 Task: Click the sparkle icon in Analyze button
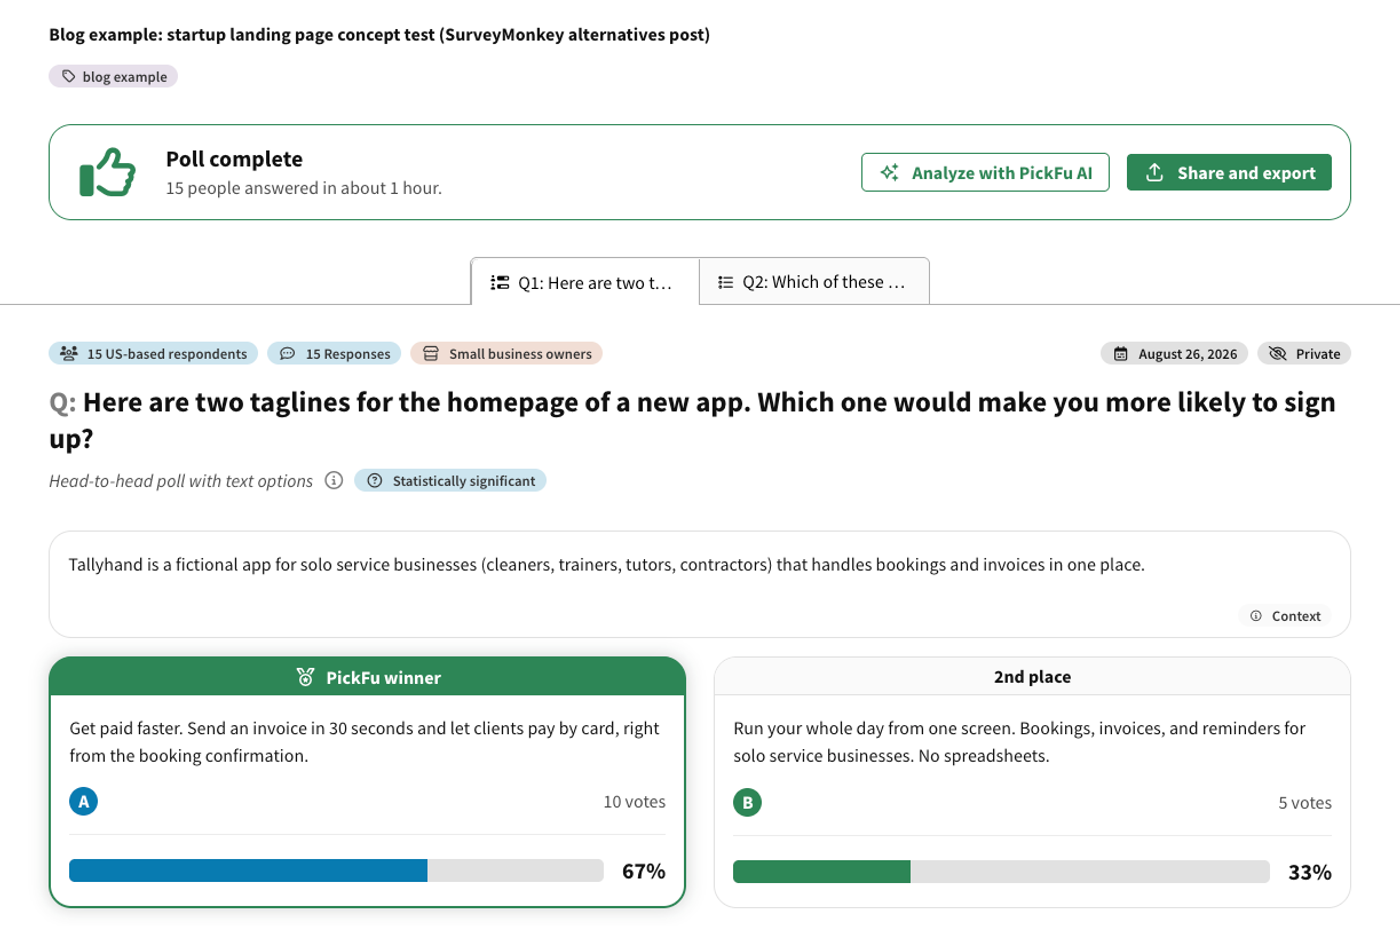[889, 172]
